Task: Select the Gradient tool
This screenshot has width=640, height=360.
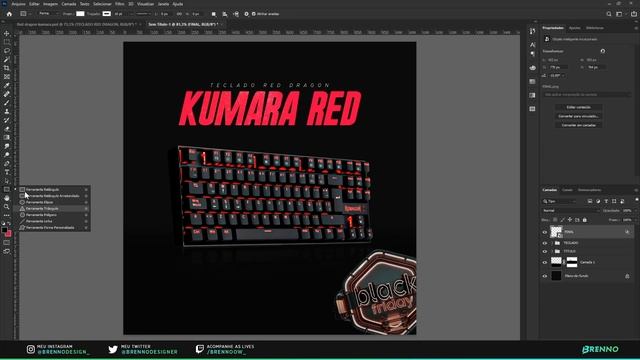Action: tap(7, 138)
